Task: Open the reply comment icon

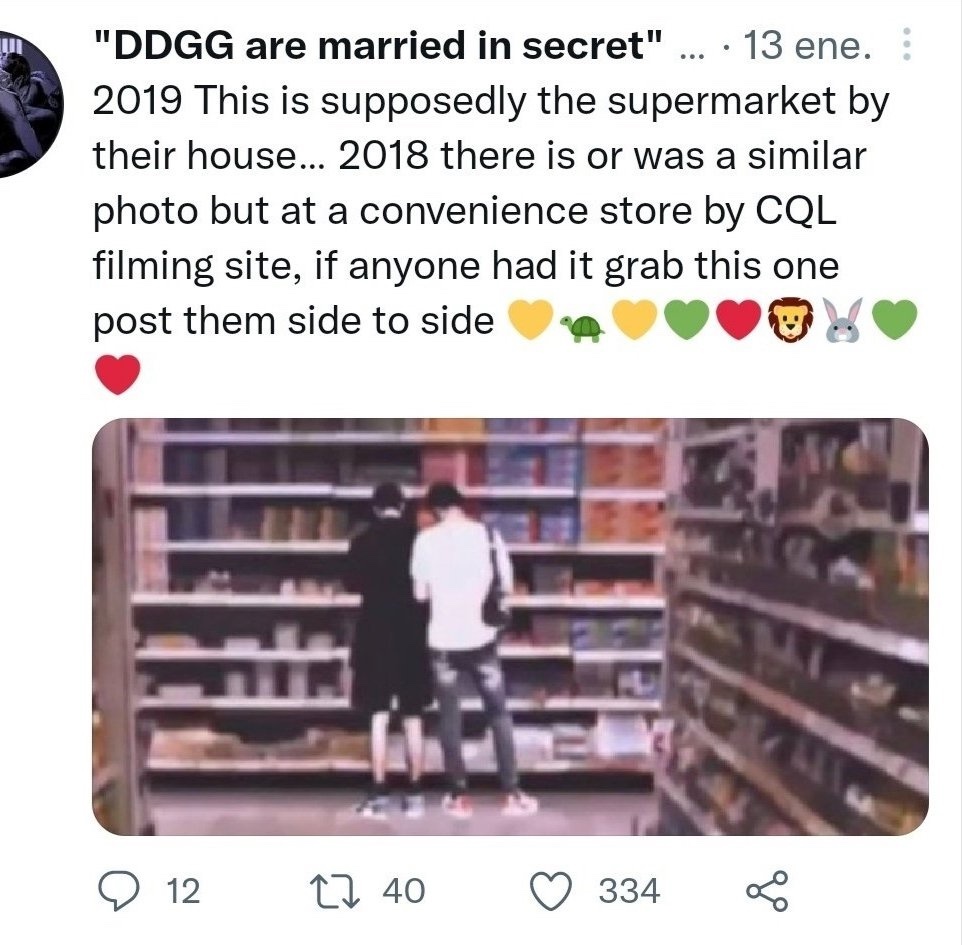Action: pos(118,890)
